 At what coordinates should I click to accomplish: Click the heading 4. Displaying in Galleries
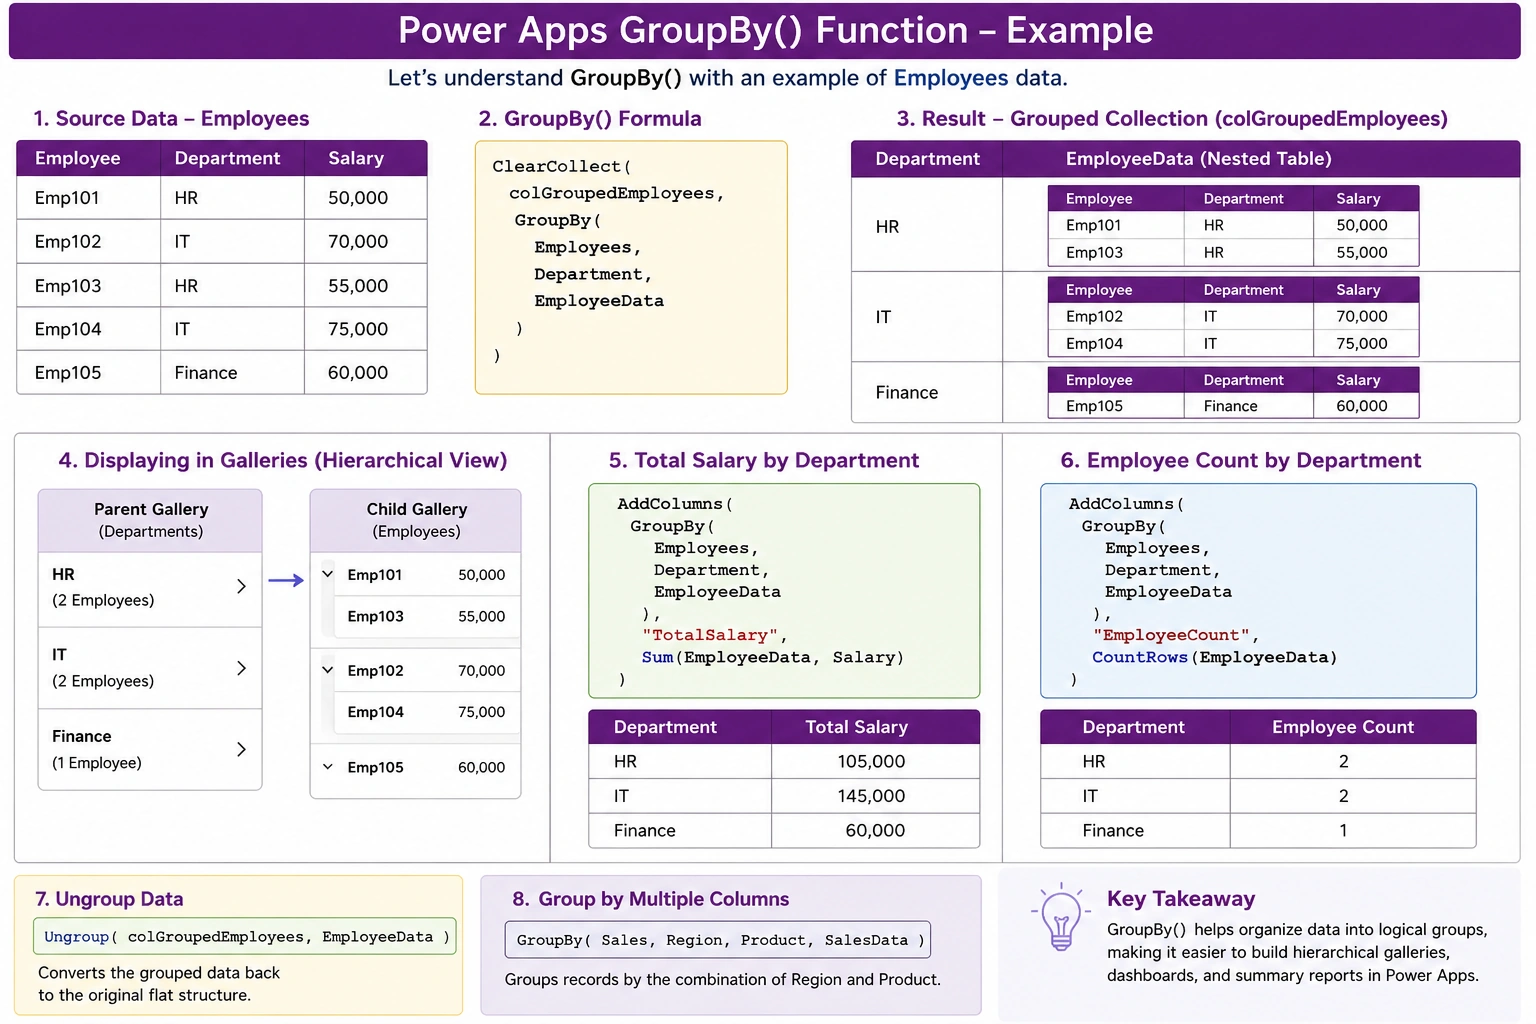(x=283, y=460)
